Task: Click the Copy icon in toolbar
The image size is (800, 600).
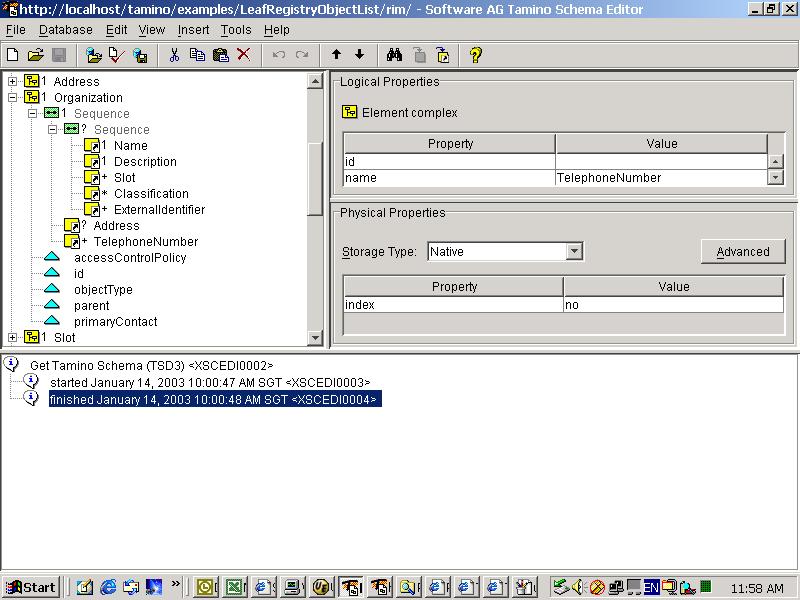Action: pyautogui.click(x=197, y=55)
